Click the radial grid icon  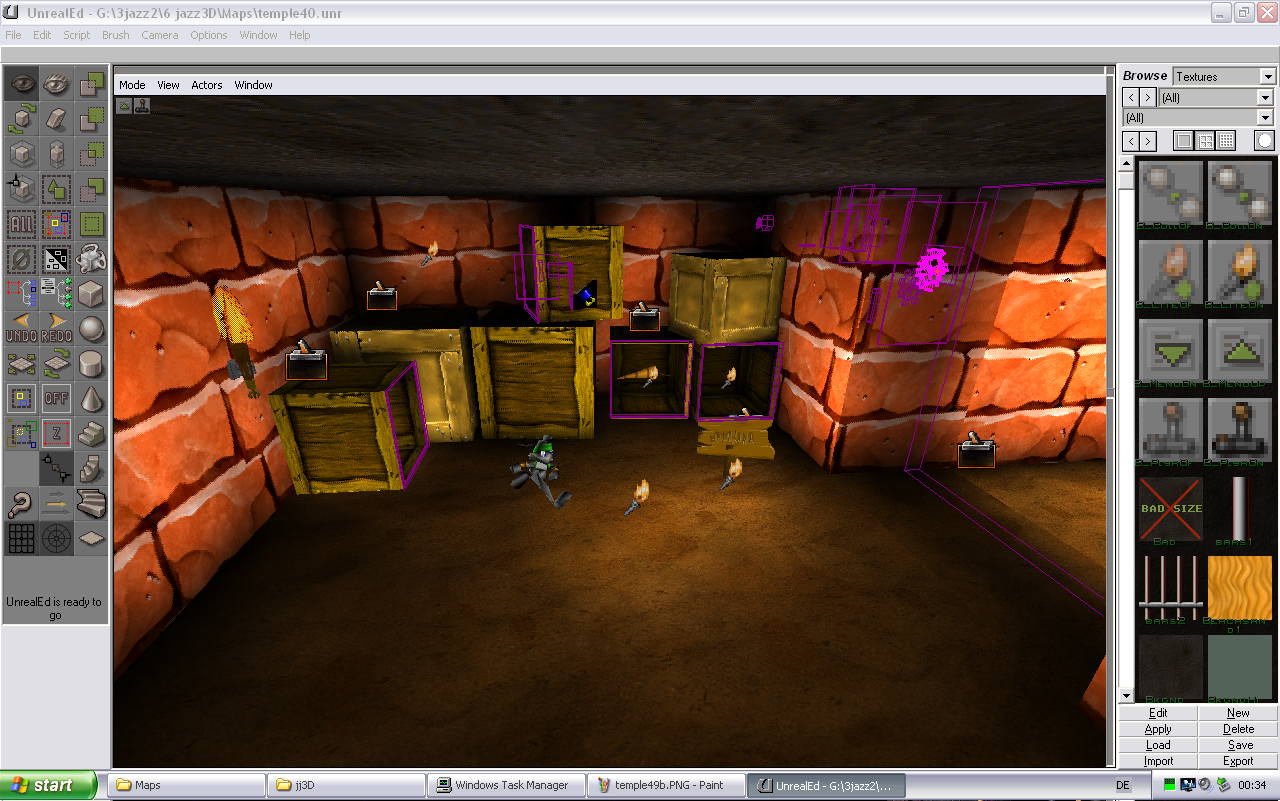click(x=57, y=539)
